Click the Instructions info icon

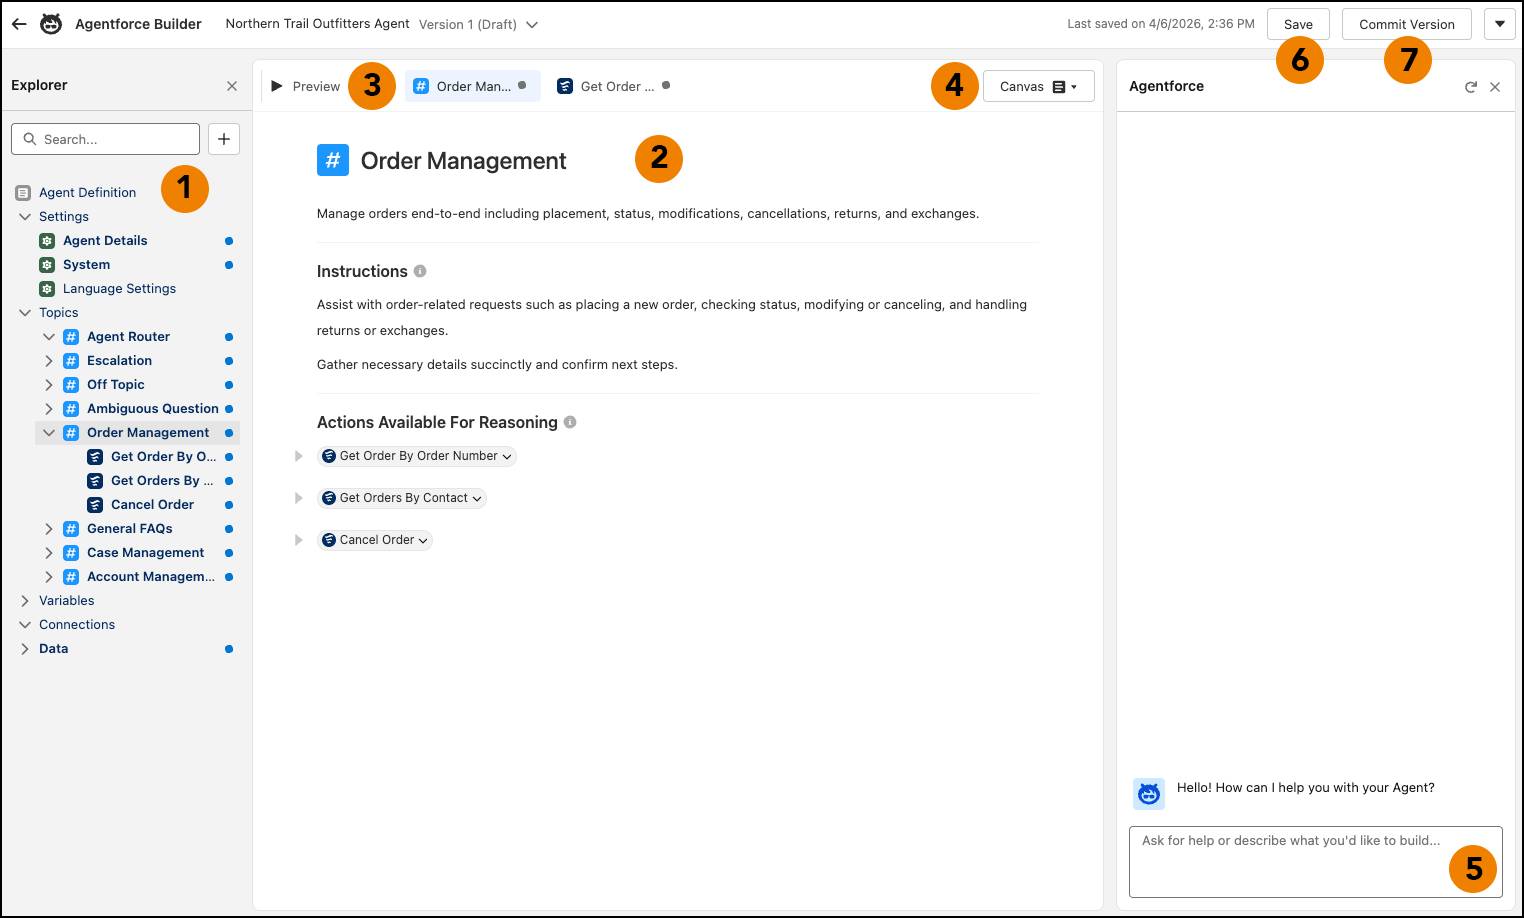419,270
